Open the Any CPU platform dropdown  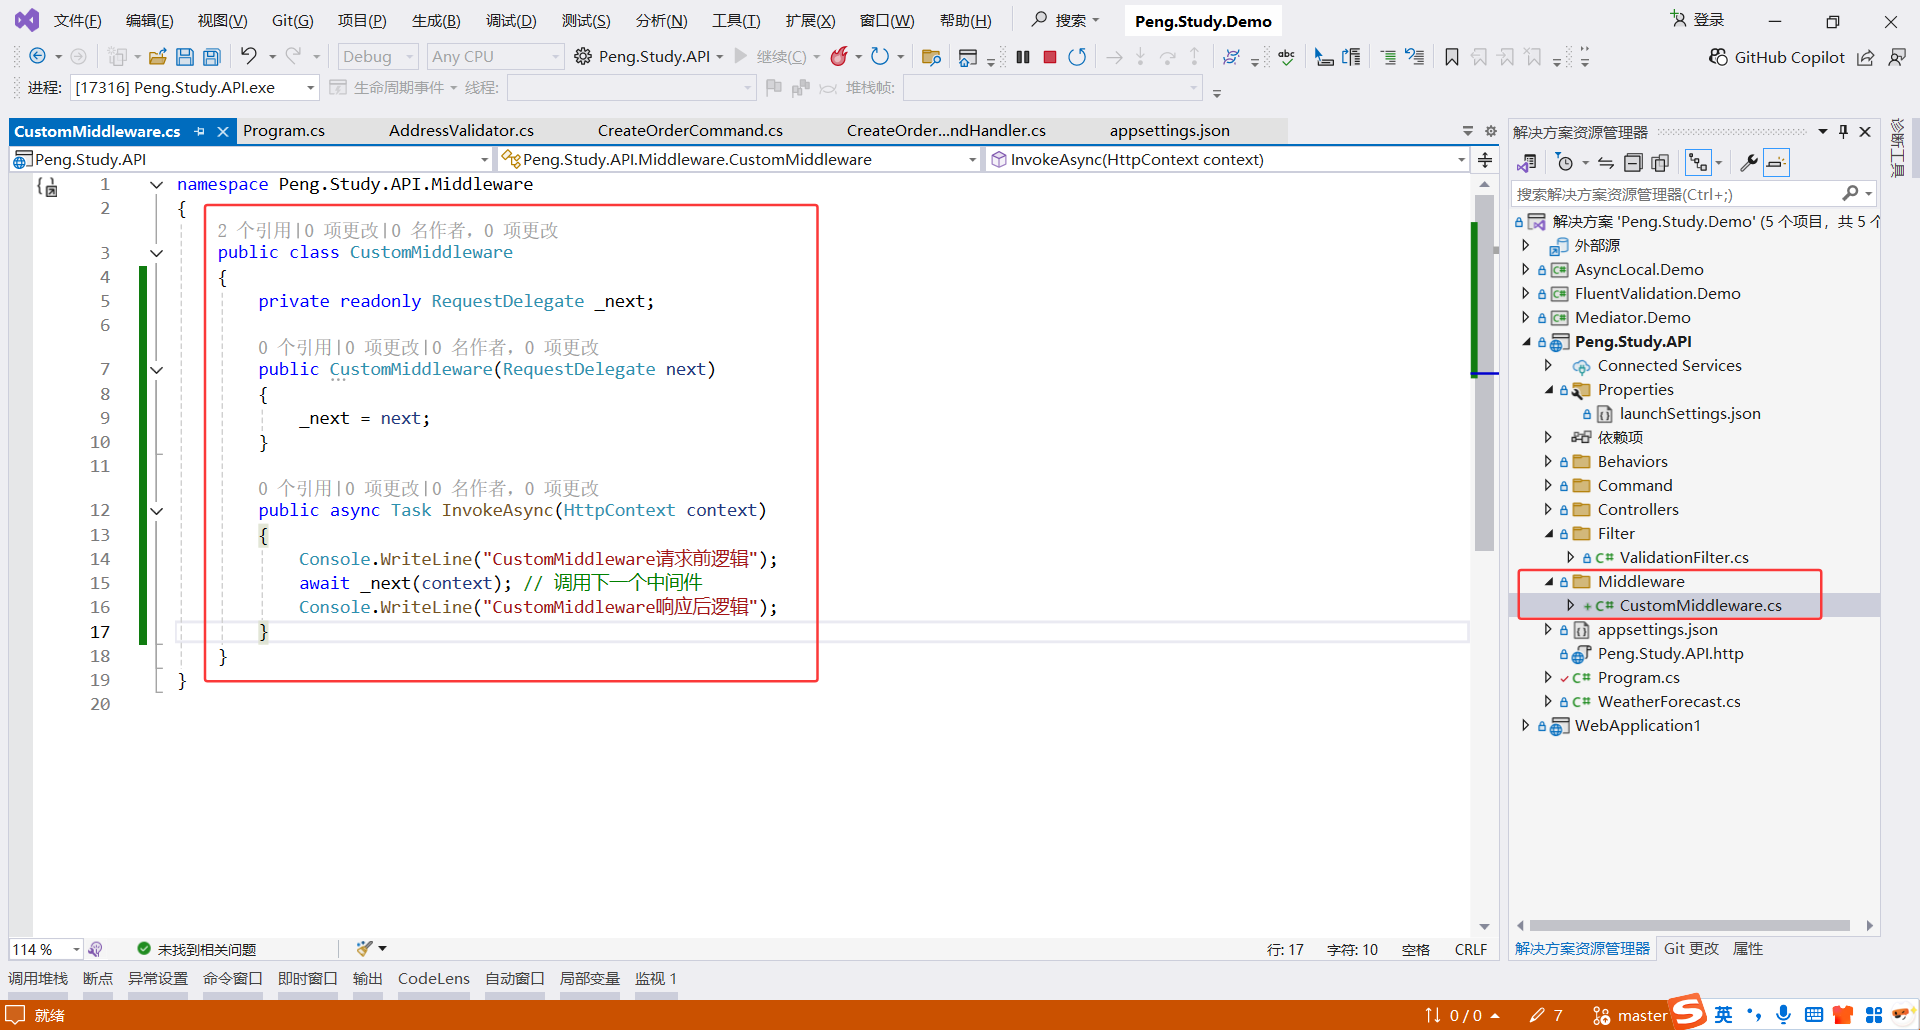click(x=496, y=57)
